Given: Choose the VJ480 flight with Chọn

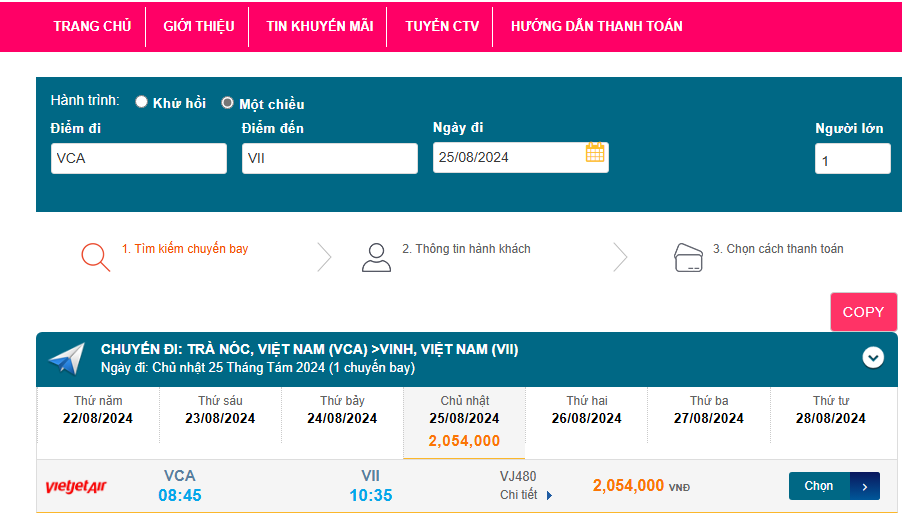Looking at the screenshot, I should pyautogui.click(x=819, y=486).
